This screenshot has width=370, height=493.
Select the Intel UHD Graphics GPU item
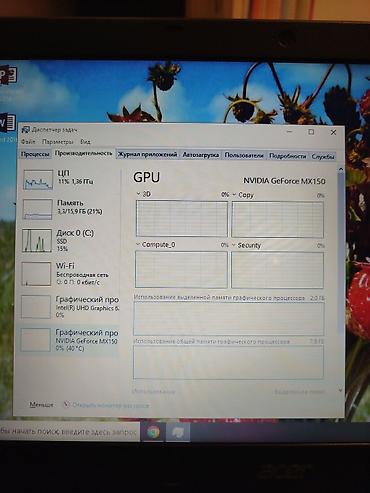point(70,307)
